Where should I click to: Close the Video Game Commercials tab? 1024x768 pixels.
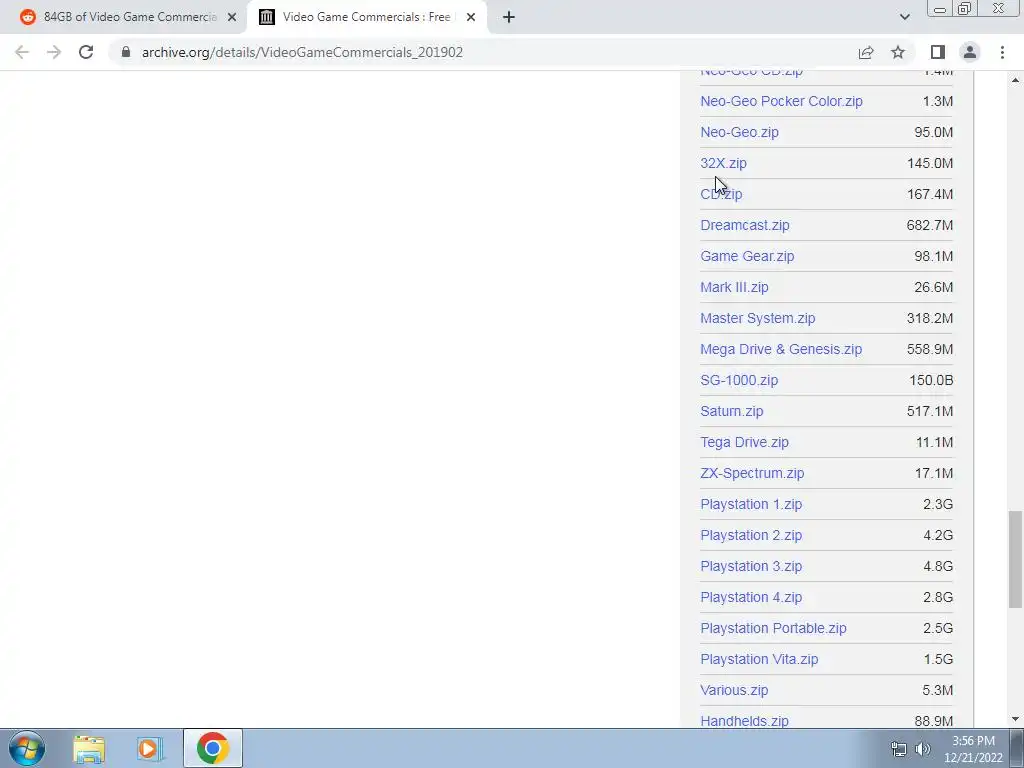[x=471, y=17]
